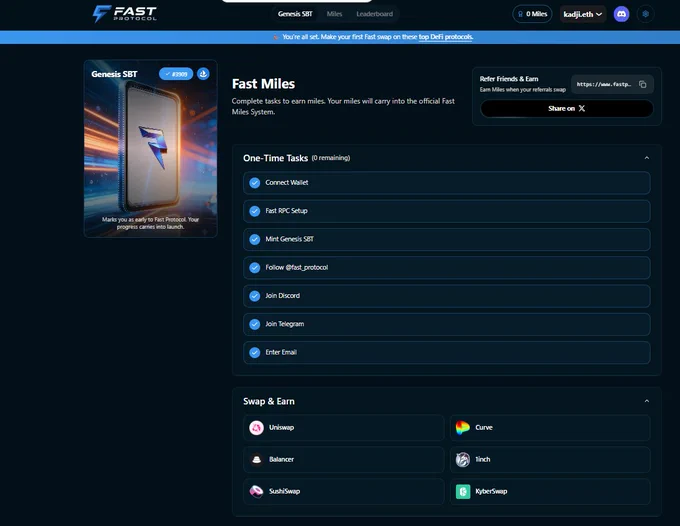
Task: Click the Join Telegram task label
Action: point(284,324)
